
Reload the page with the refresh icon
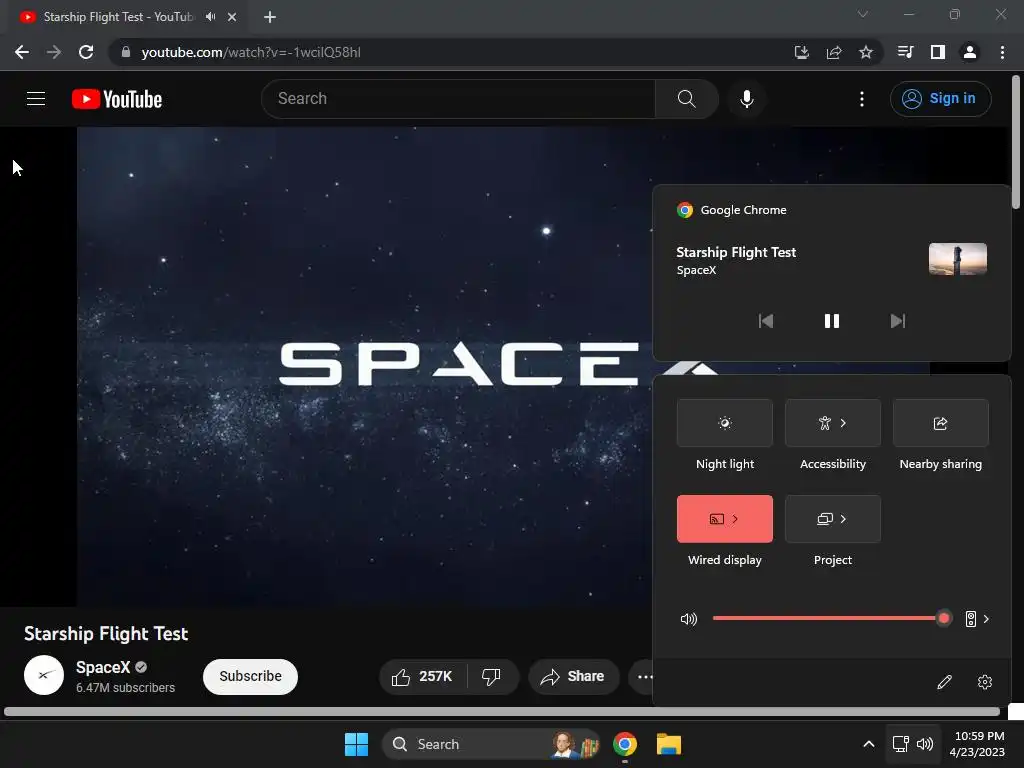point(86,52)
